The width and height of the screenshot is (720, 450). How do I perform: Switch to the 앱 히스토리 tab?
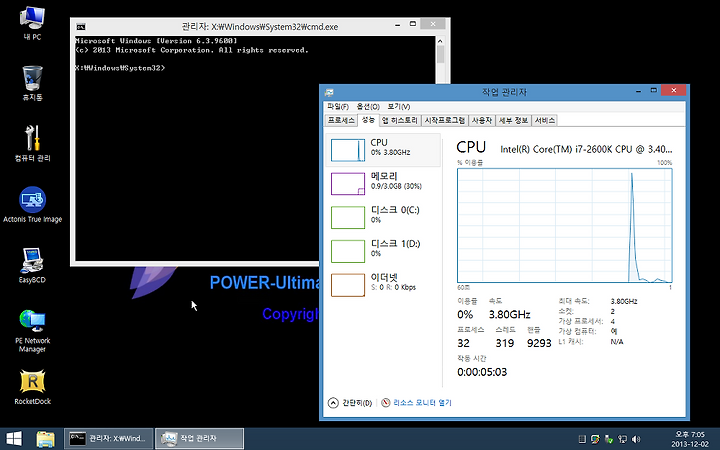pos(399,120)
